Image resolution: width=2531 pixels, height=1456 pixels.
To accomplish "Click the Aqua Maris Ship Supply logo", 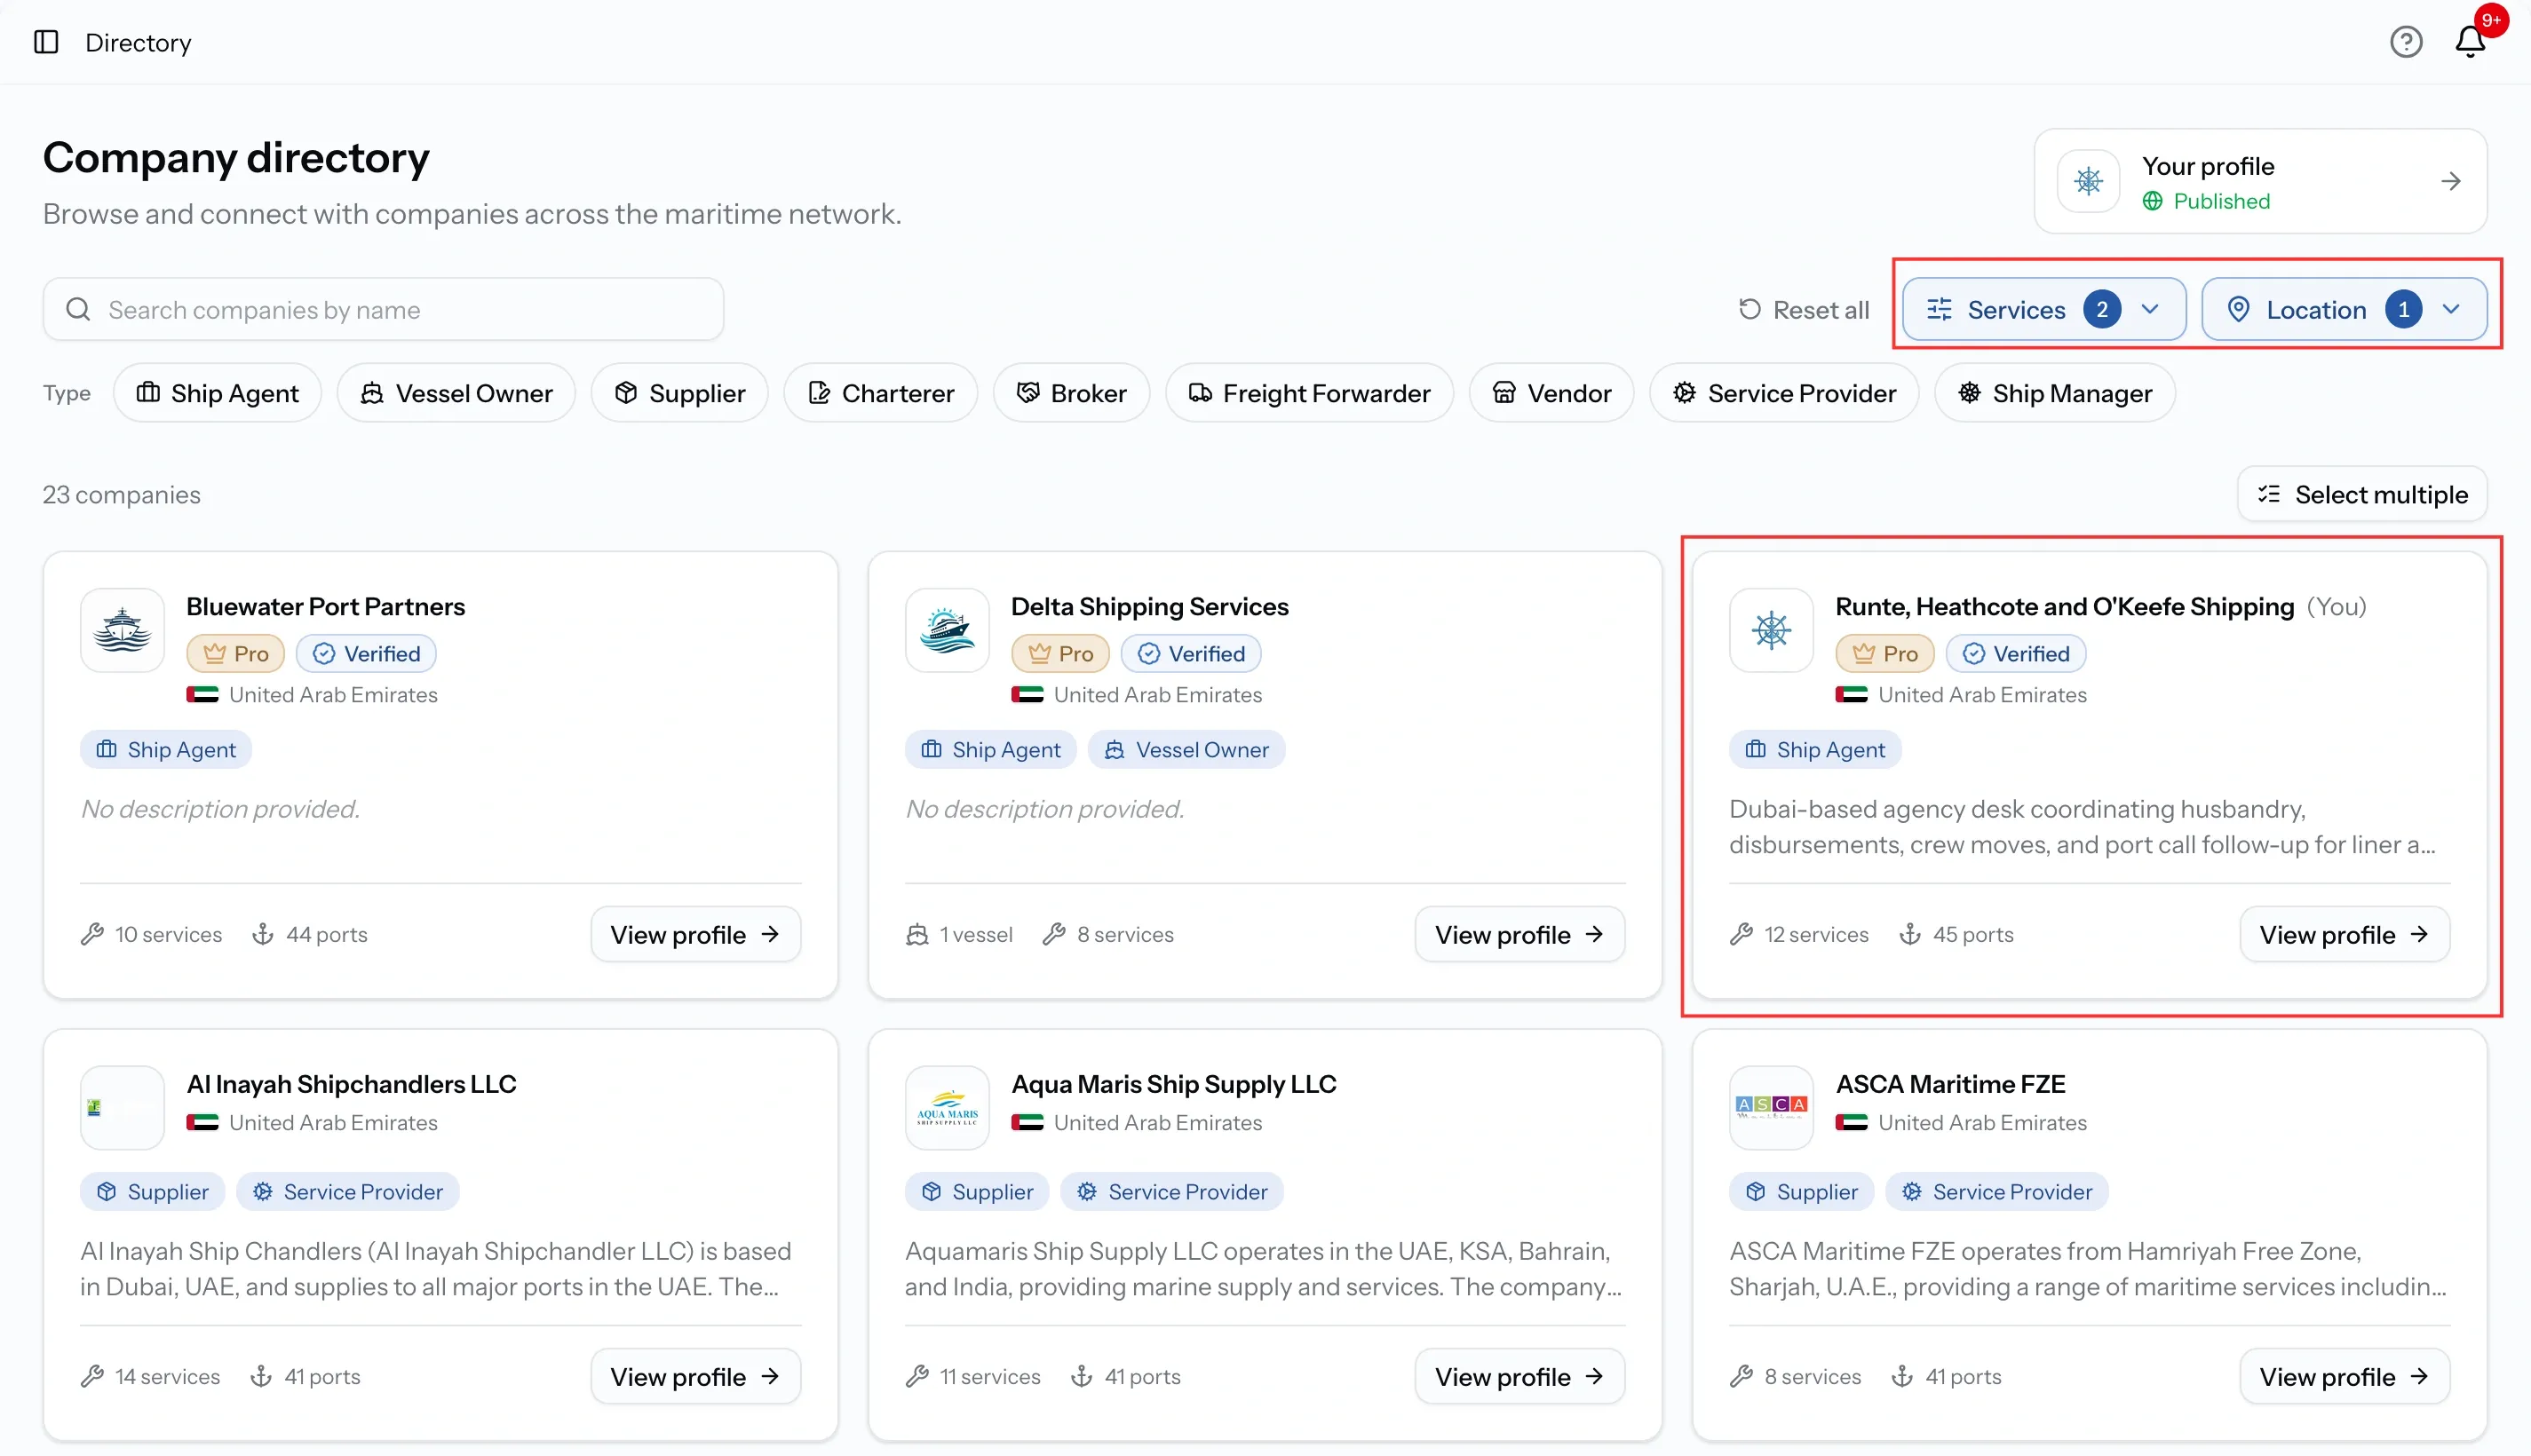I will [947, 1107].
